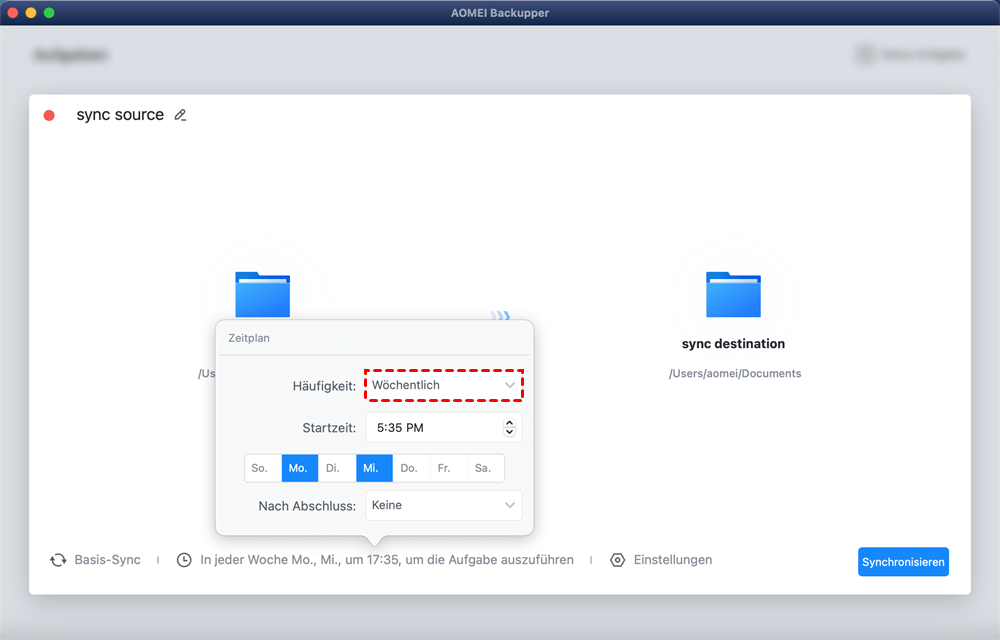Screen dimensions: 1000x640
Task: Click the Zeitplan popup heading
Action: pyautogui.click(x=249, y=338)
